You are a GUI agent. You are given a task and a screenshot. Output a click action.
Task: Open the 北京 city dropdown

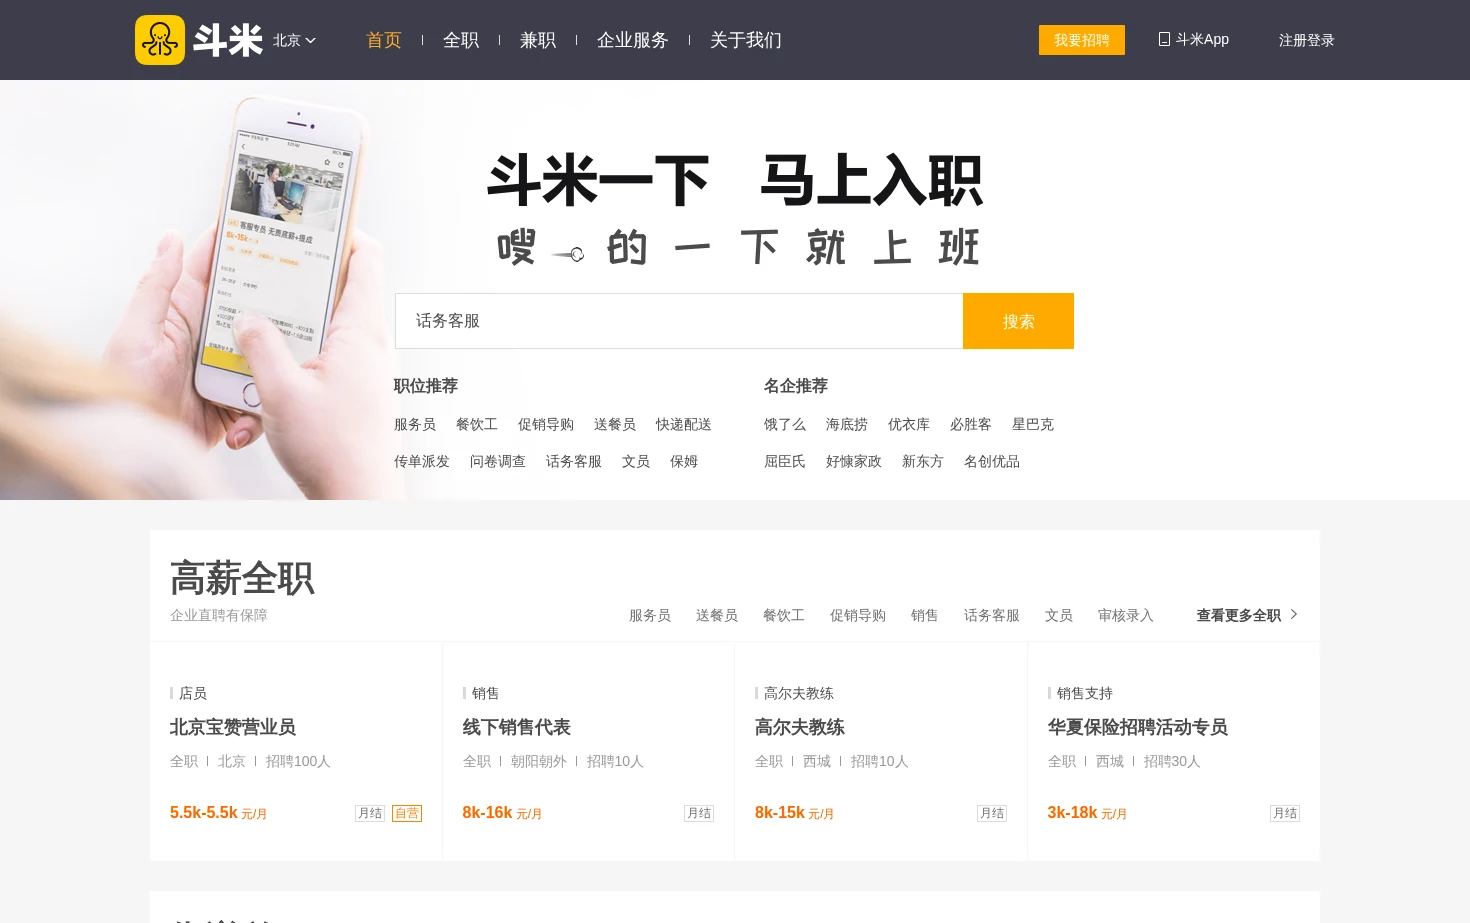tap(295, 40)
